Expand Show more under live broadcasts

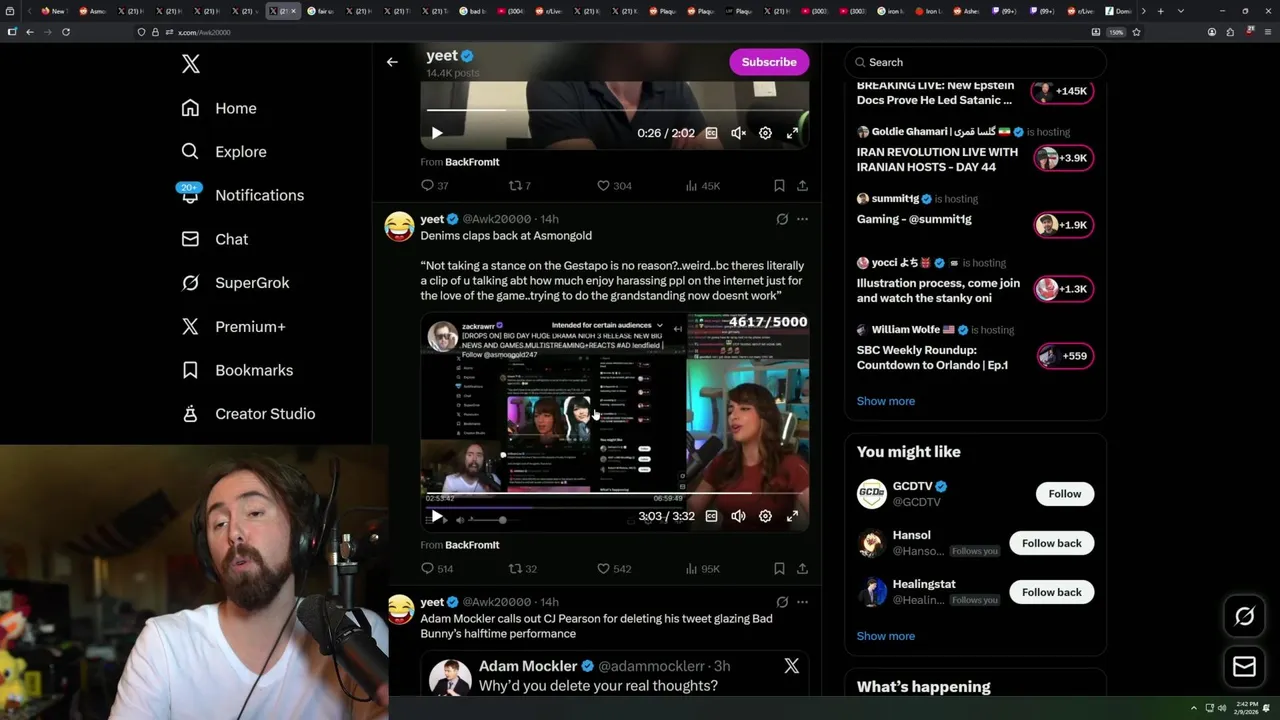coord(886,401)
